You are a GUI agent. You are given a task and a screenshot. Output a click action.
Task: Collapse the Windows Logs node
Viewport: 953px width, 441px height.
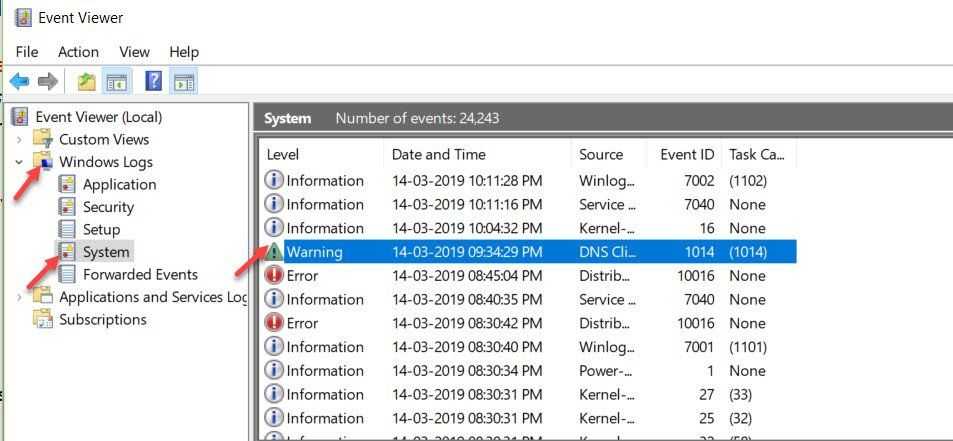coord(19,162)
